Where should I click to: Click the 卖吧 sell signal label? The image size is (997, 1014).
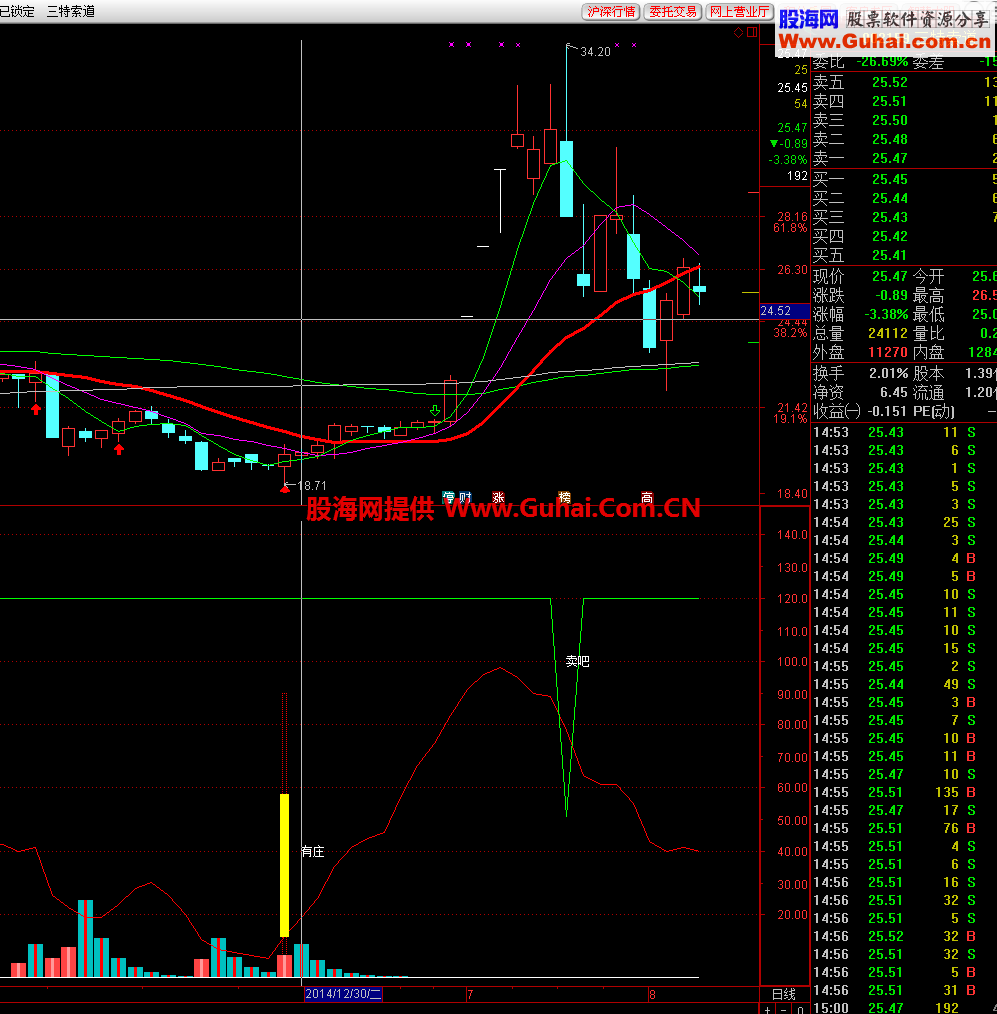[x=577, y=661]
